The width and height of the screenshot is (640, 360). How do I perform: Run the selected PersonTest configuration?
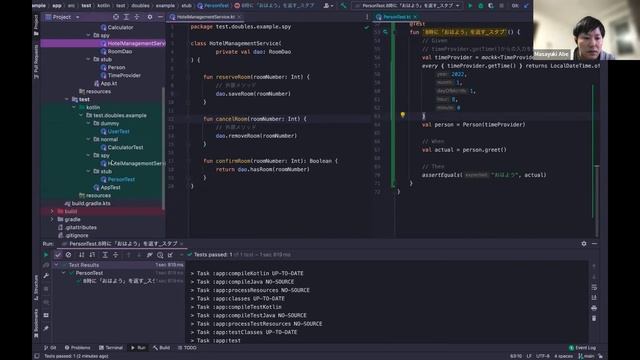coord(470,6)
